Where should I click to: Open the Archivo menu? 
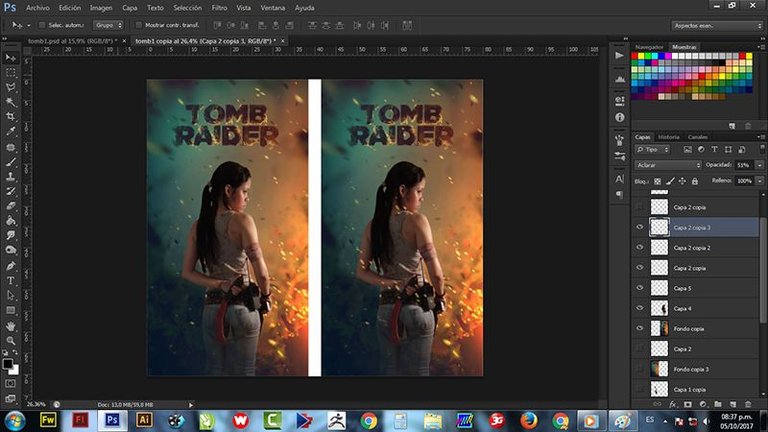pos(38,8)
